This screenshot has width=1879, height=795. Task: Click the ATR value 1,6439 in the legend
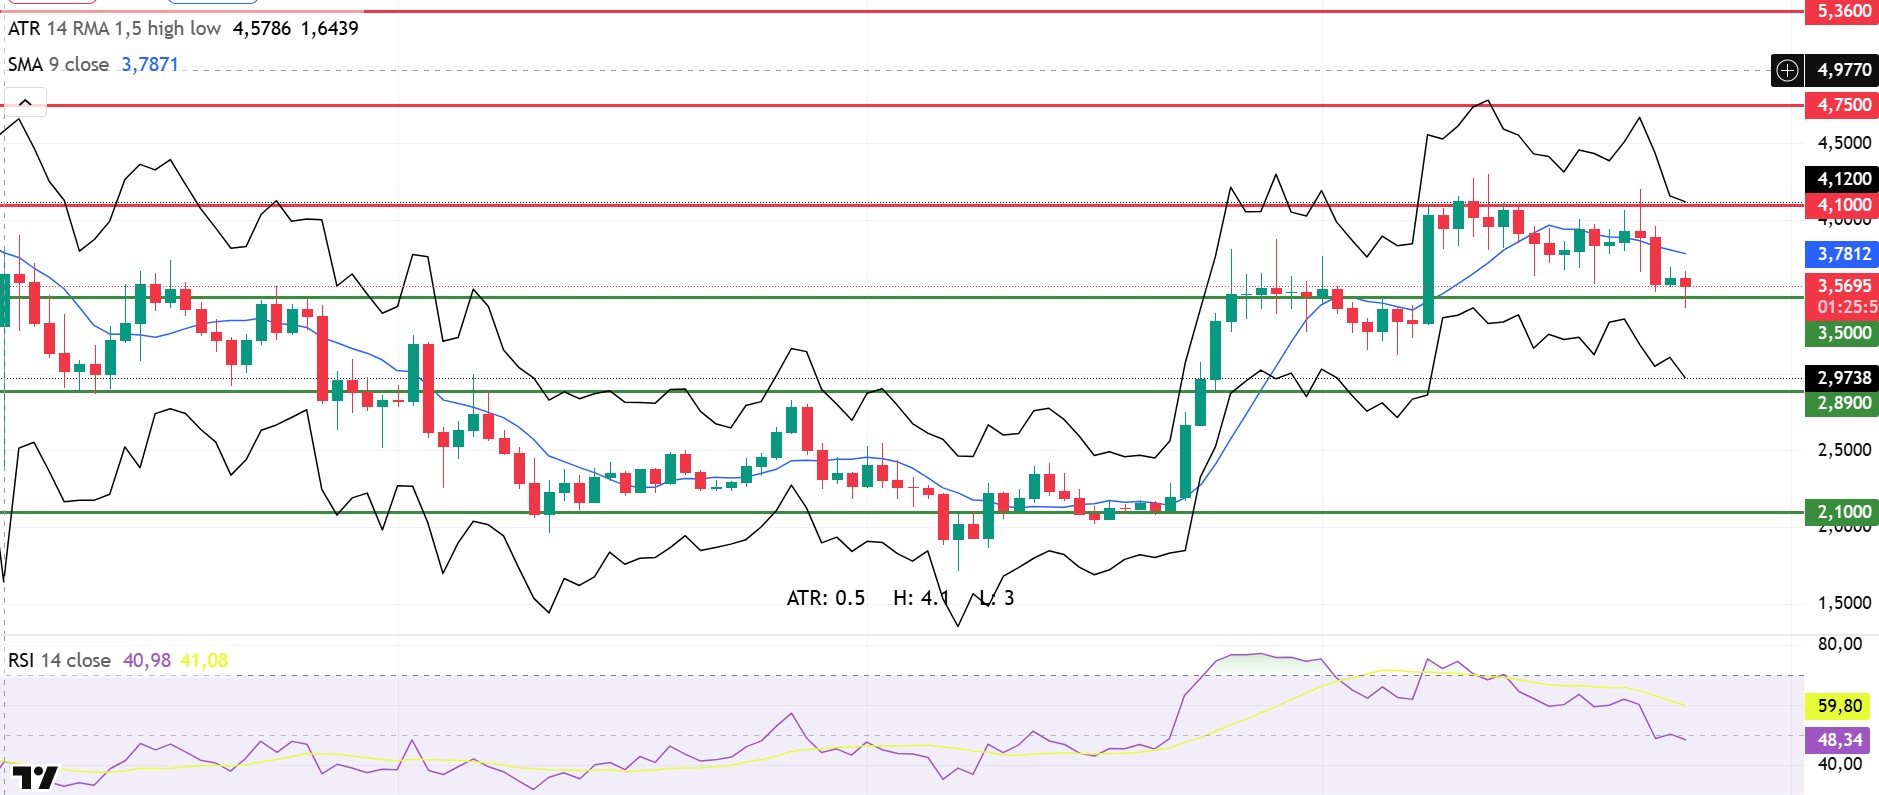330,28
